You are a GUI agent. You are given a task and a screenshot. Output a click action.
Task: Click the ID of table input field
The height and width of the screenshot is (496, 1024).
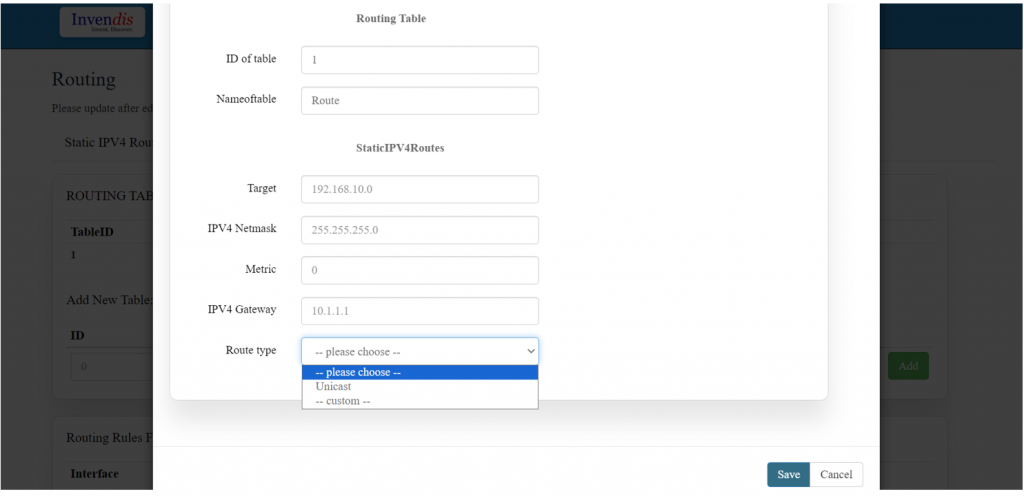click(x=419, y=60)
